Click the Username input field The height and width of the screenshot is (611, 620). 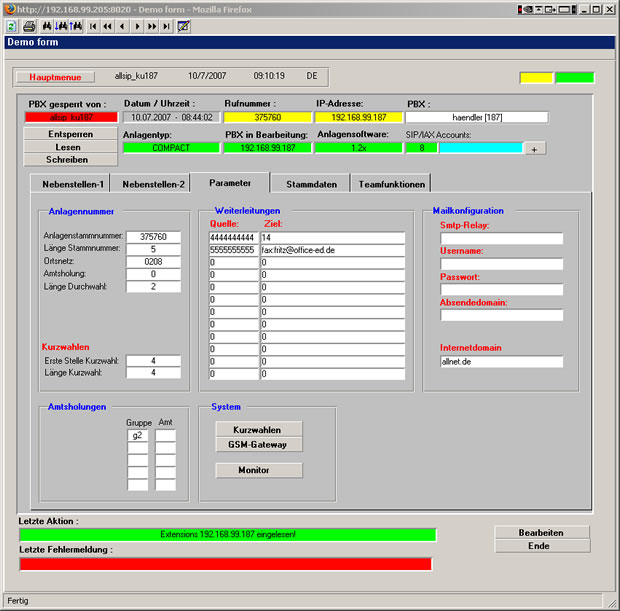click(501, 264)
